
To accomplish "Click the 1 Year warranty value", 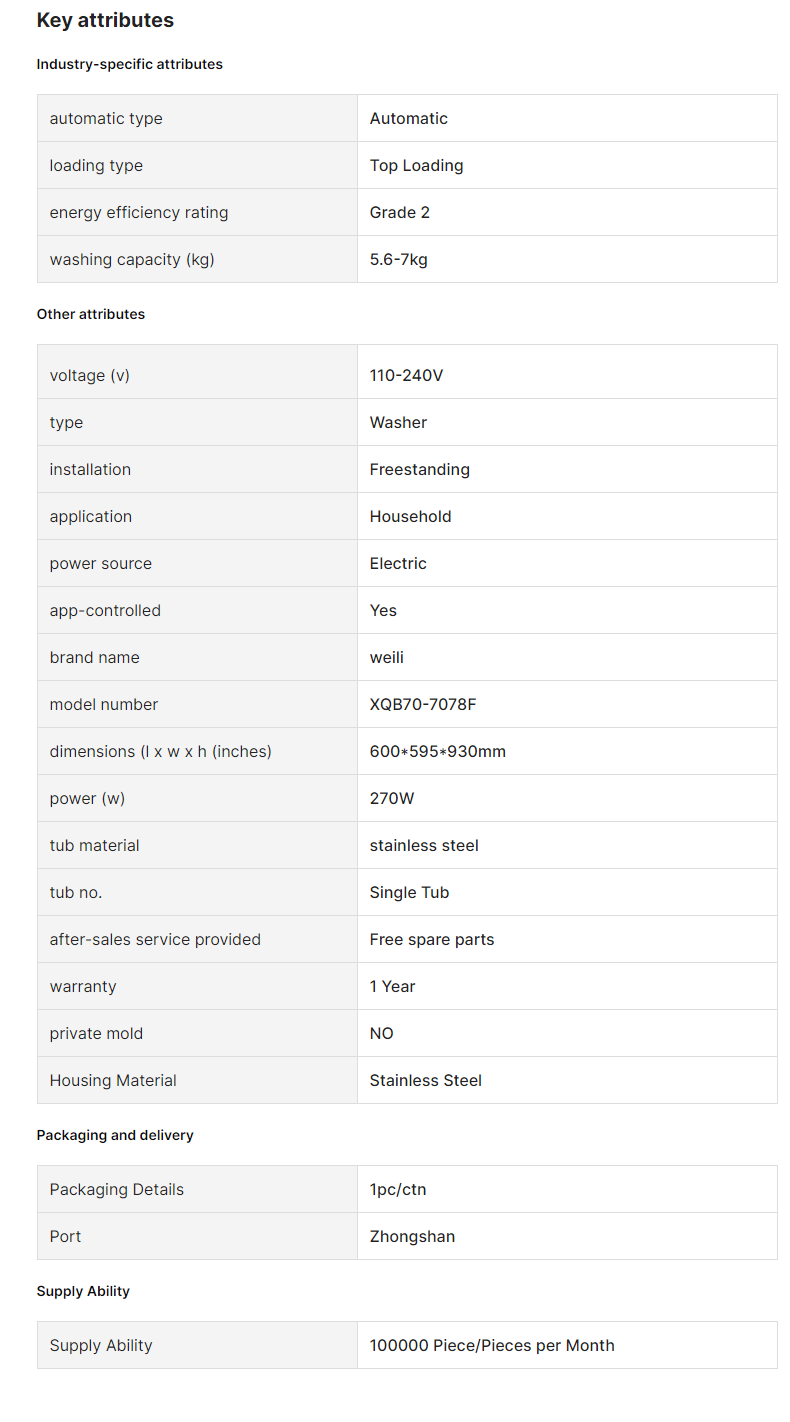I will pos(393,986).
